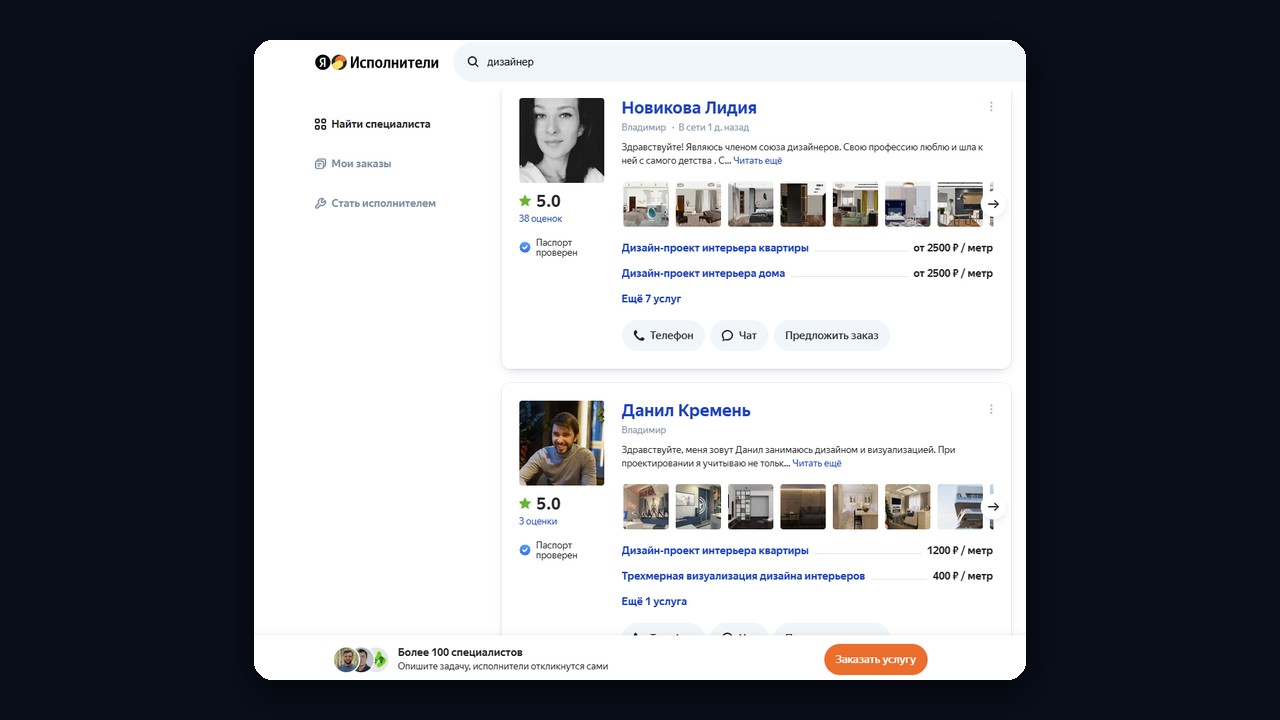Open sixth portfolio thumbnail of Данил Кремень

pyautogui.click(x=908, y=507)
